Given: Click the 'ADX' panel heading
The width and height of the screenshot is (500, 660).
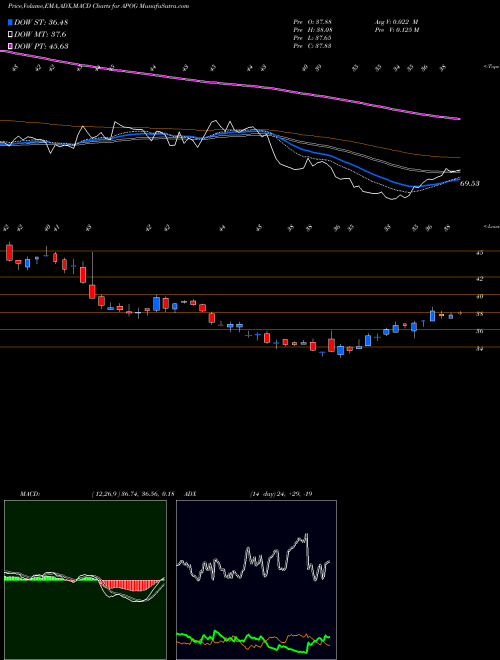Looking at the screenshot, I should tap(191, 494).
